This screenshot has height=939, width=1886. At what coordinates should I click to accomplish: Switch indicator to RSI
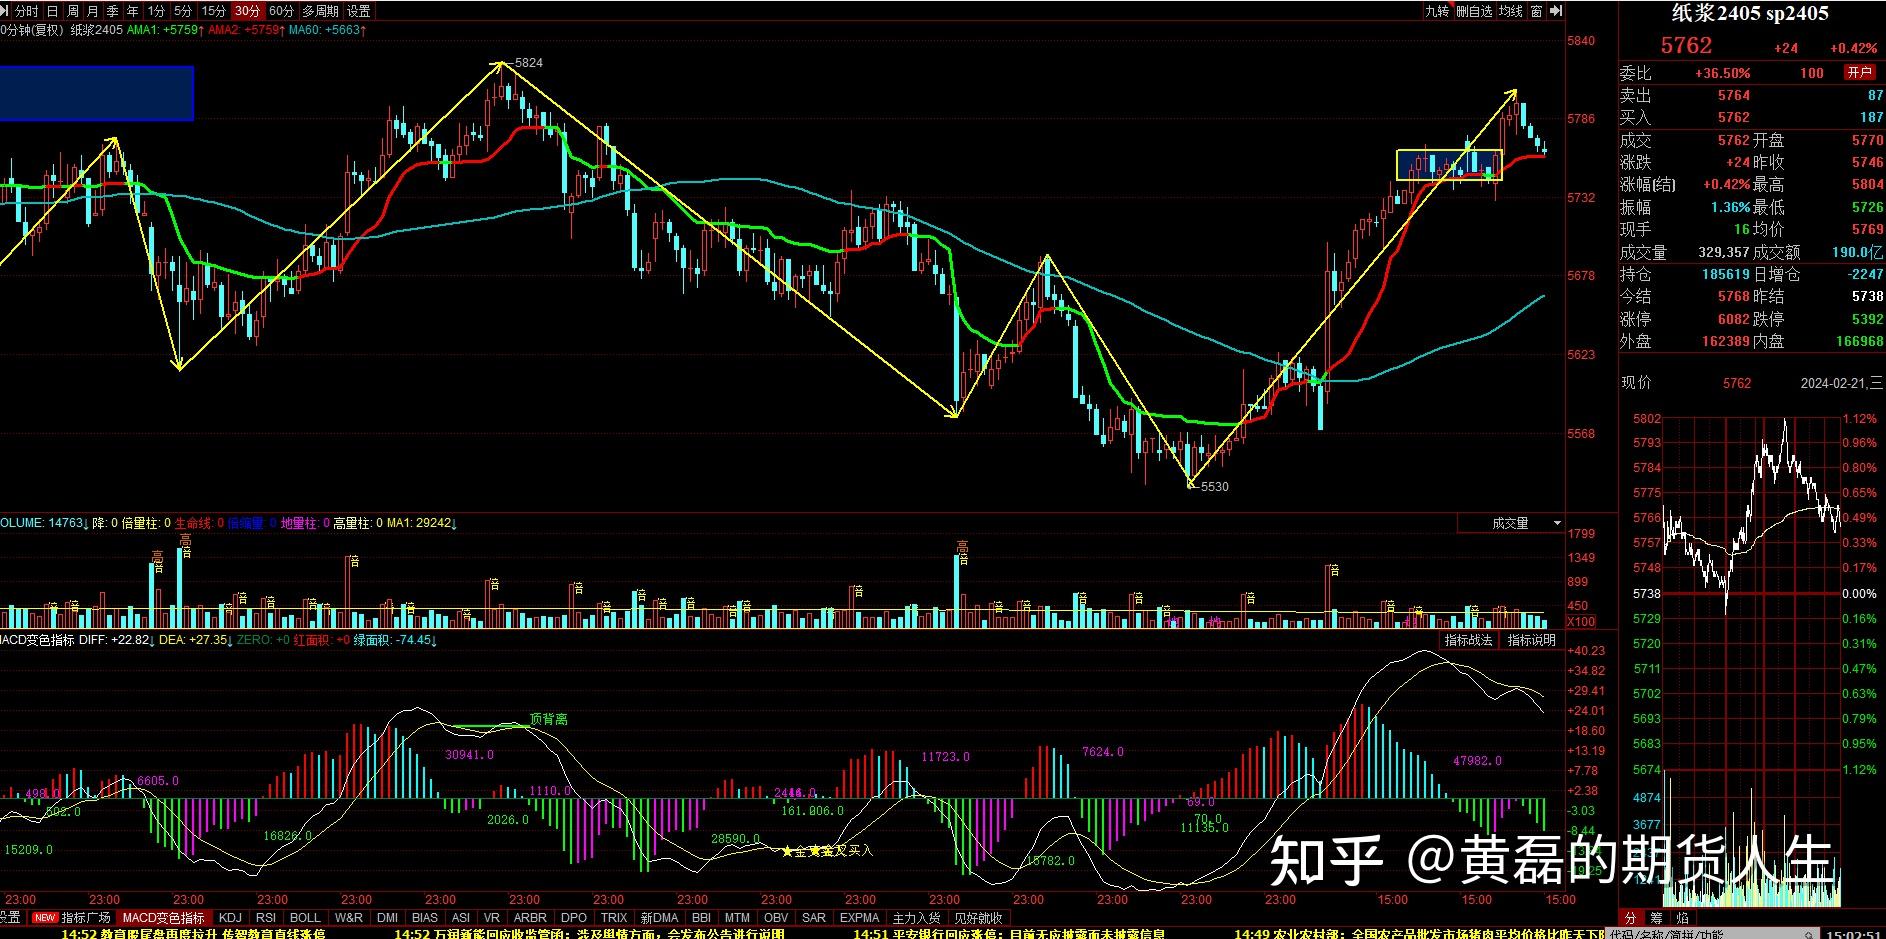(266, 917)
